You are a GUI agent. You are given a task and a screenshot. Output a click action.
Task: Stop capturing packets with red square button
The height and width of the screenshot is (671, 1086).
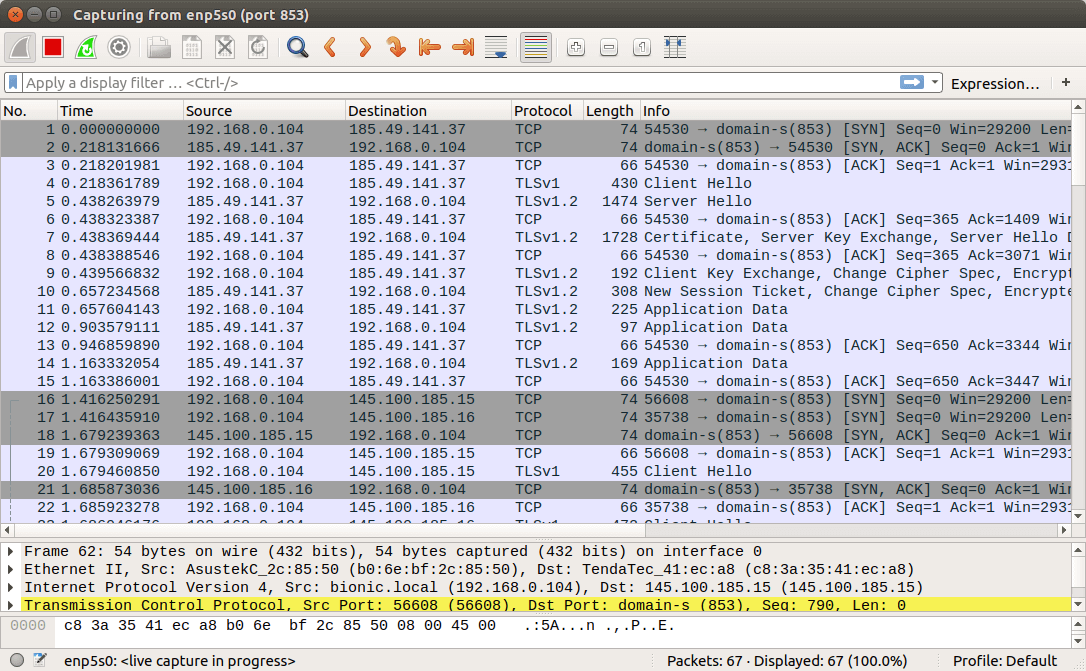[x=53, y=47]
